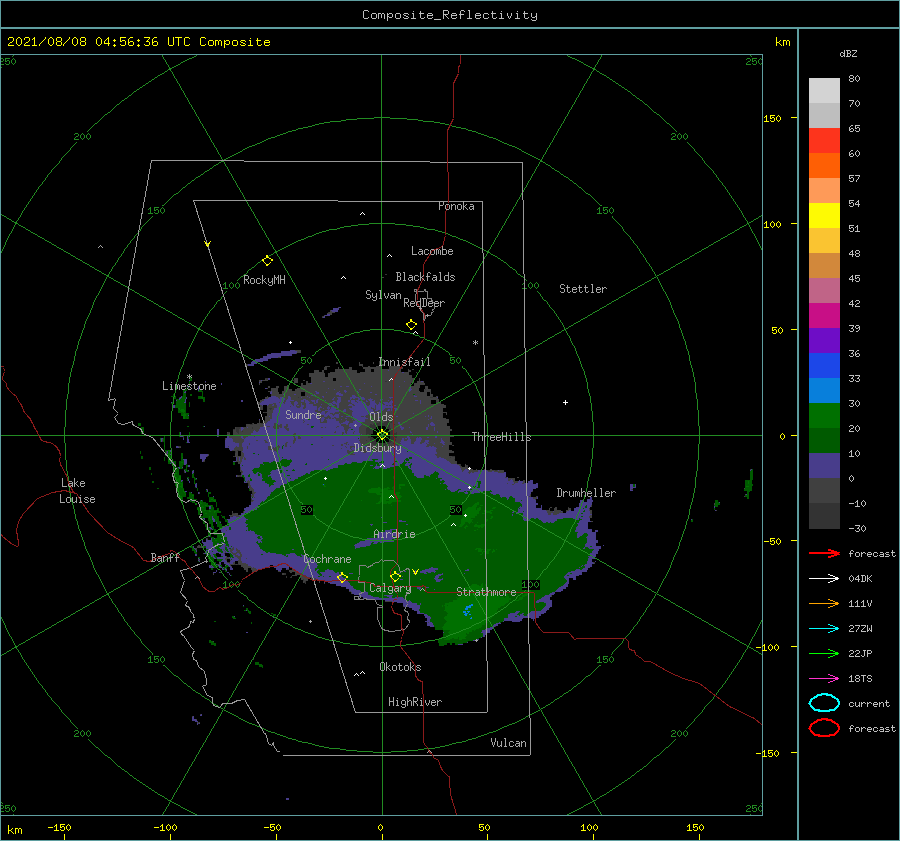Select the dark green 10-20 dBZ swatch
900x841 pixels.
tap(824, 440)
